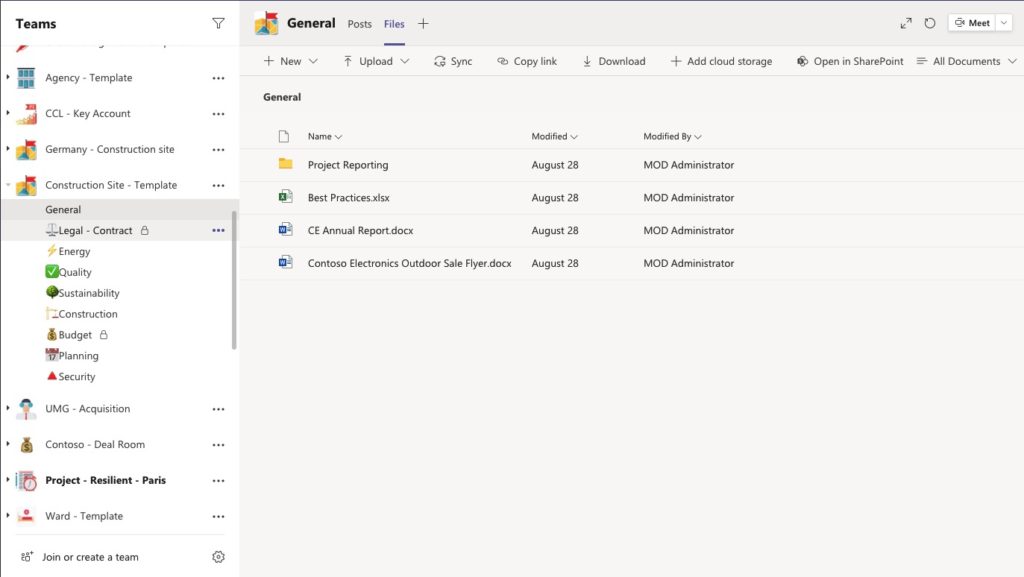Click the Construction Site - Template team avatar
Image resolution: width=1024 pixels, height=577 pixels.
tap(26, 185)
